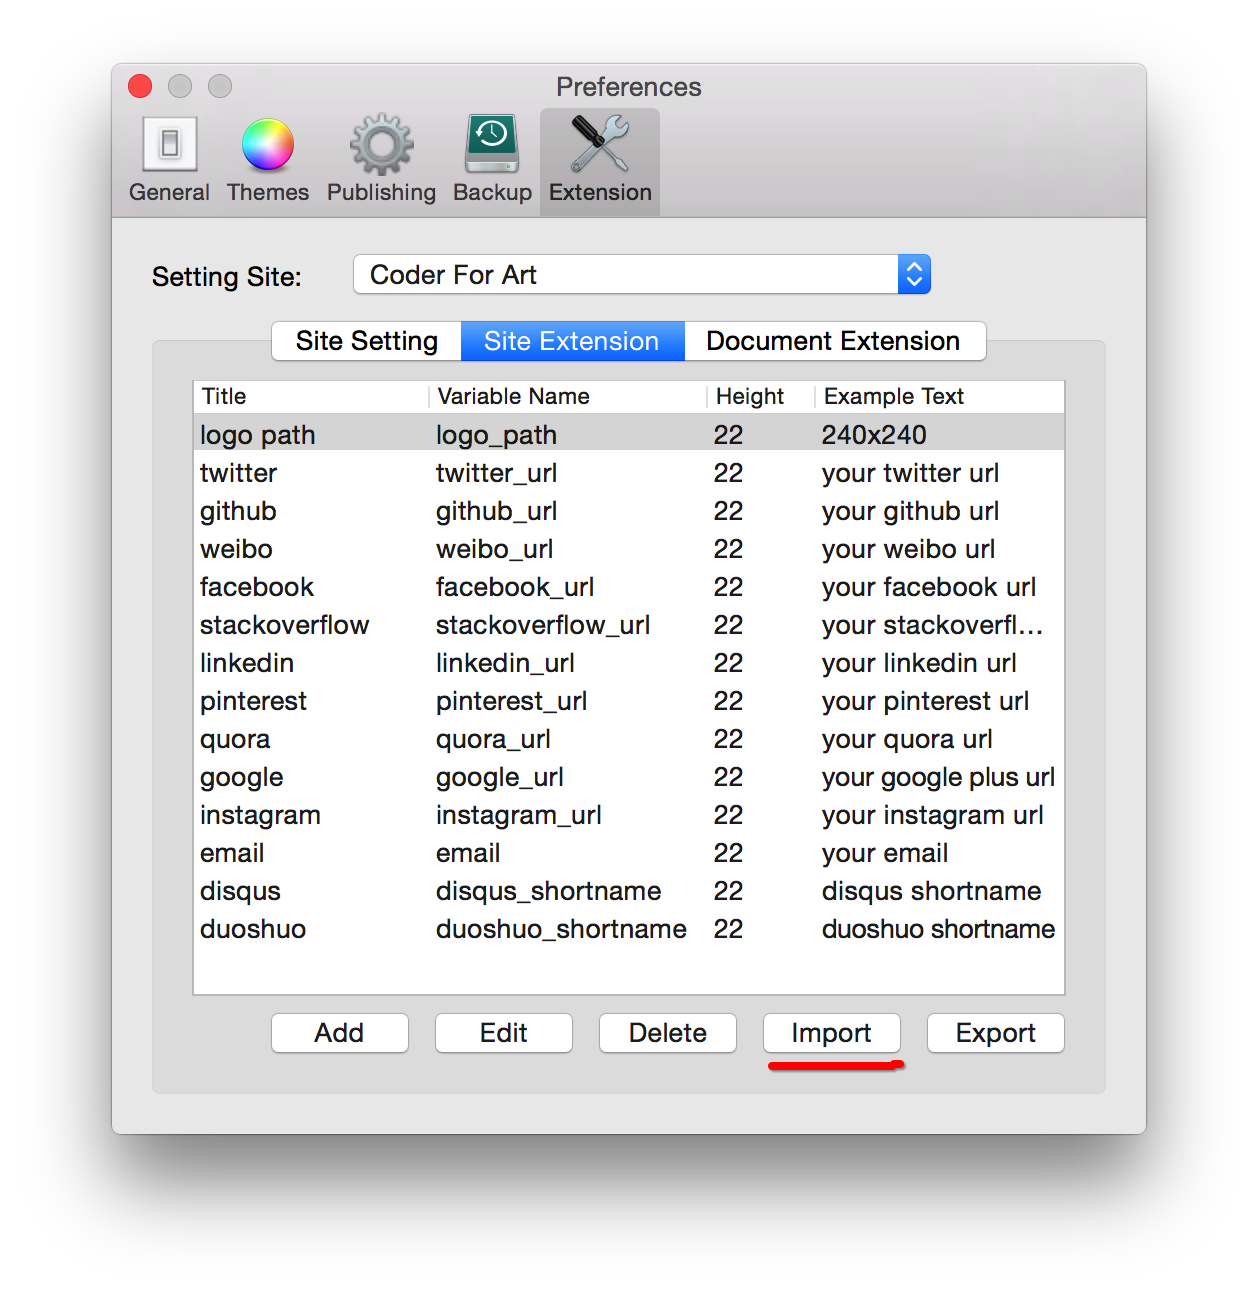Click the 'disqus shortname' example cell
This screenshot has height=1294, width=1258.
point(931,891)
